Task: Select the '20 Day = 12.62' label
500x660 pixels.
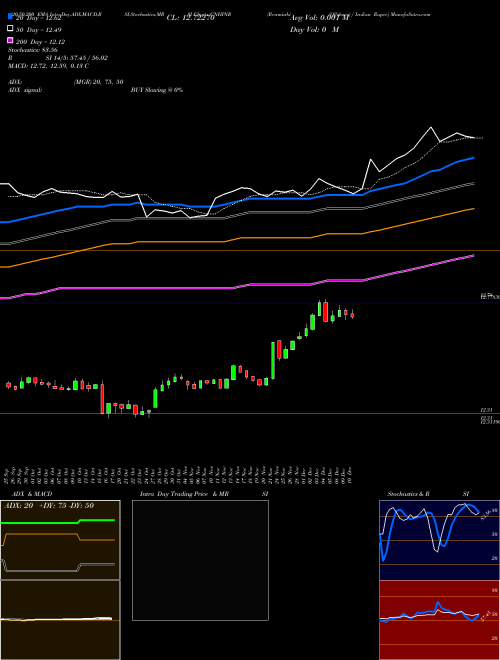Action: 38,18
